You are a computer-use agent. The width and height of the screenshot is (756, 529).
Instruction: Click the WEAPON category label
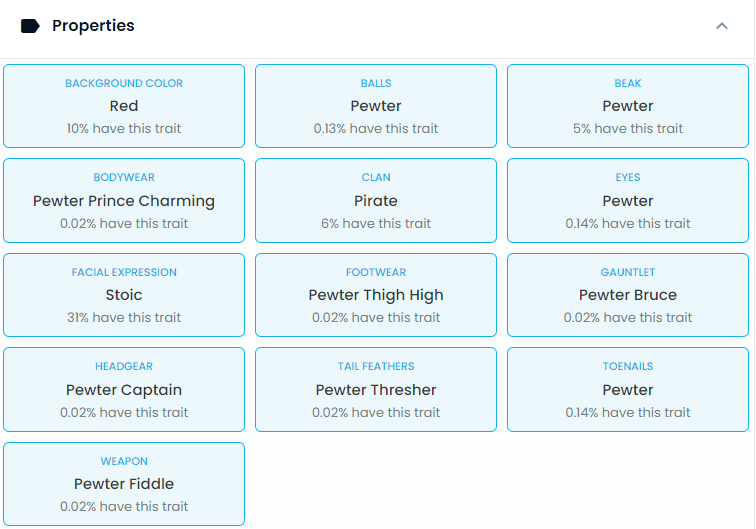click(124, 461)
